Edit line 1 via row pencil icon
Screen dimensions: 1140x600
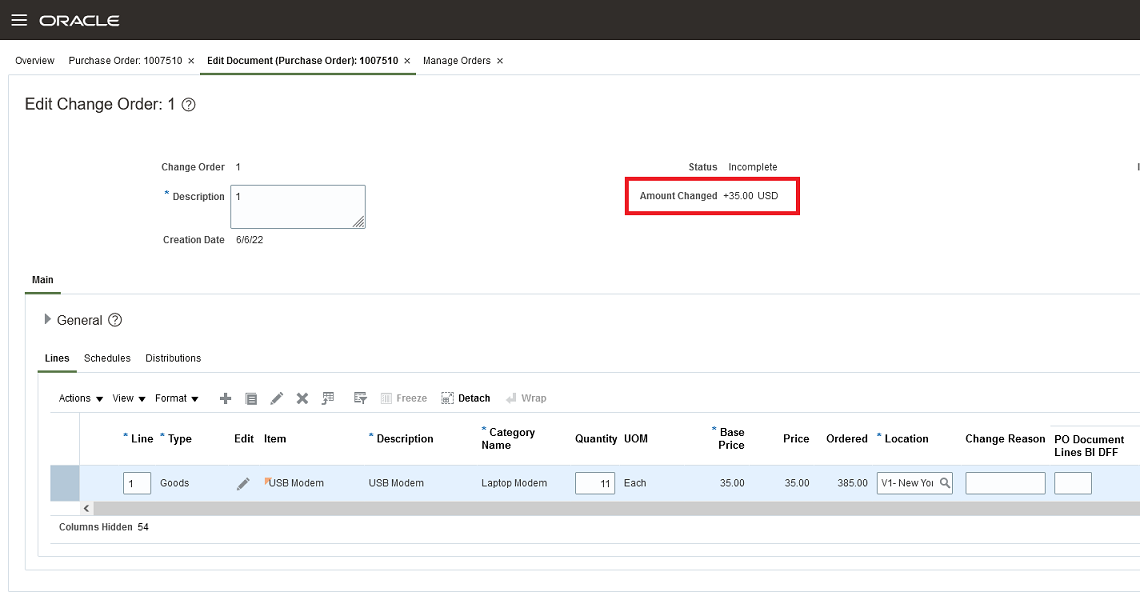click(244, 484)
